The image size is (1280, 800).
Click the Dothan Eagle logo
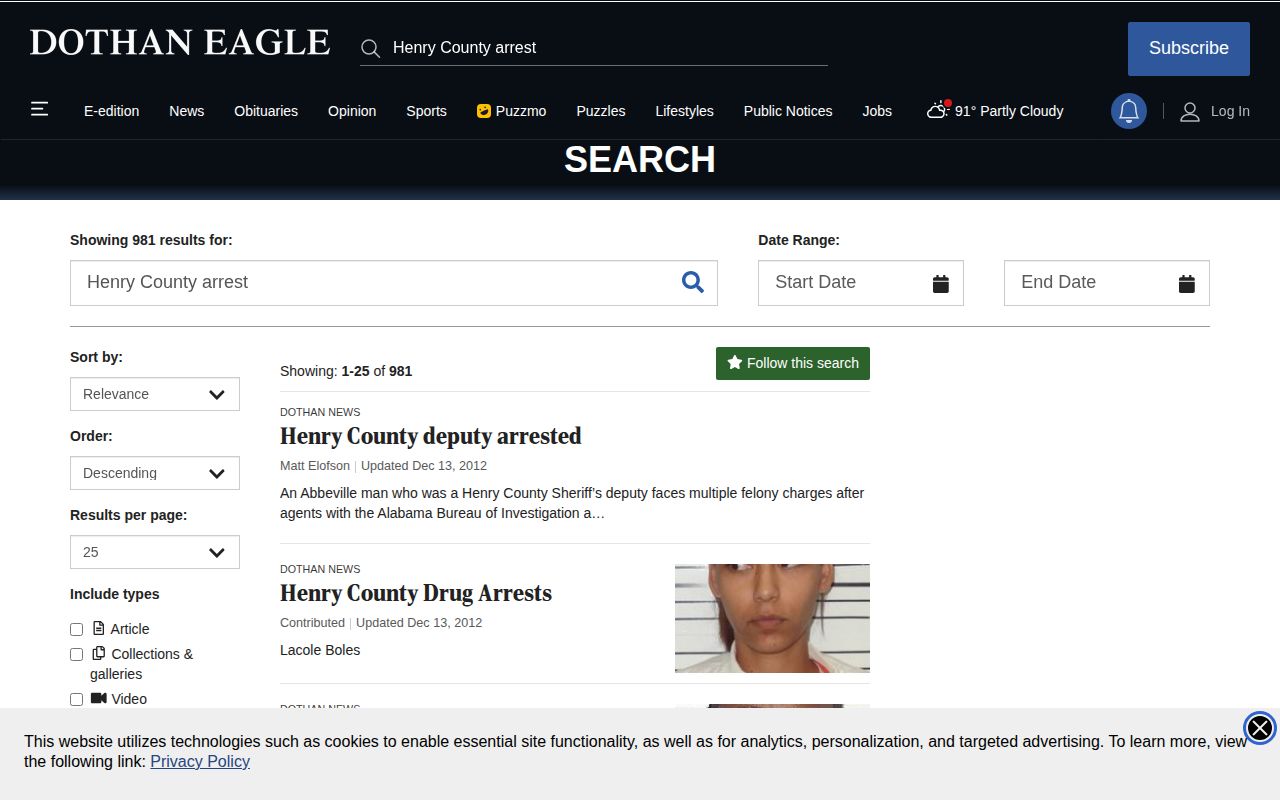coord(180,42)
